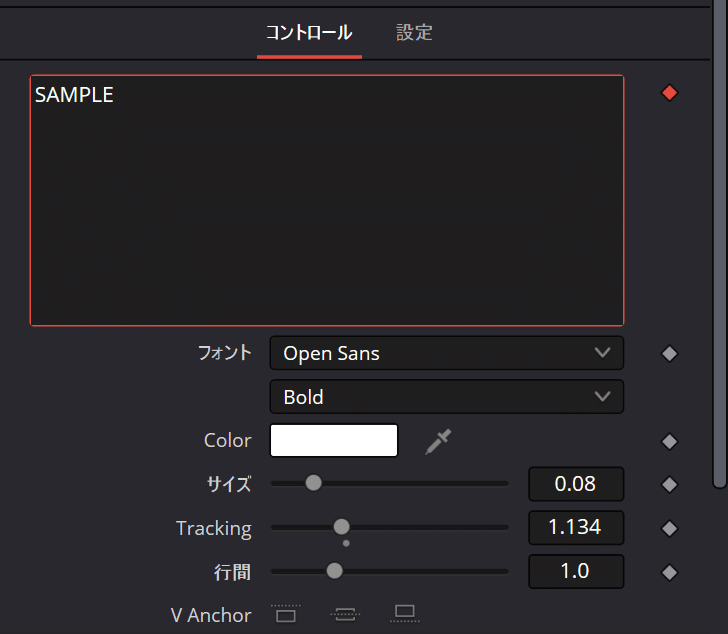Viewport: 728px width, 634px height.
Task: Switch to the コントロール tab
Action: click(x=309, y=33)
